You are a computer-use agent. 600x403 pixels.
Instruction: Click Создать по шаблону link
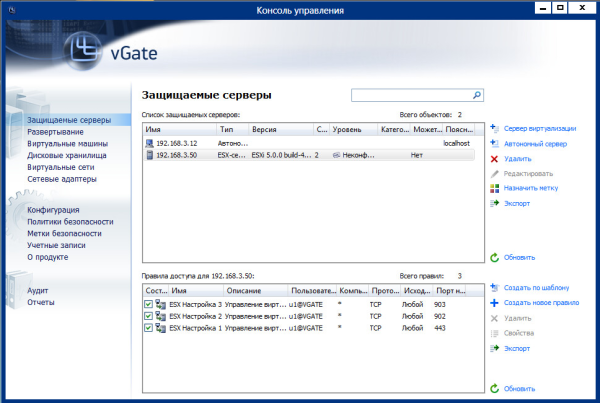pos(536,288)
